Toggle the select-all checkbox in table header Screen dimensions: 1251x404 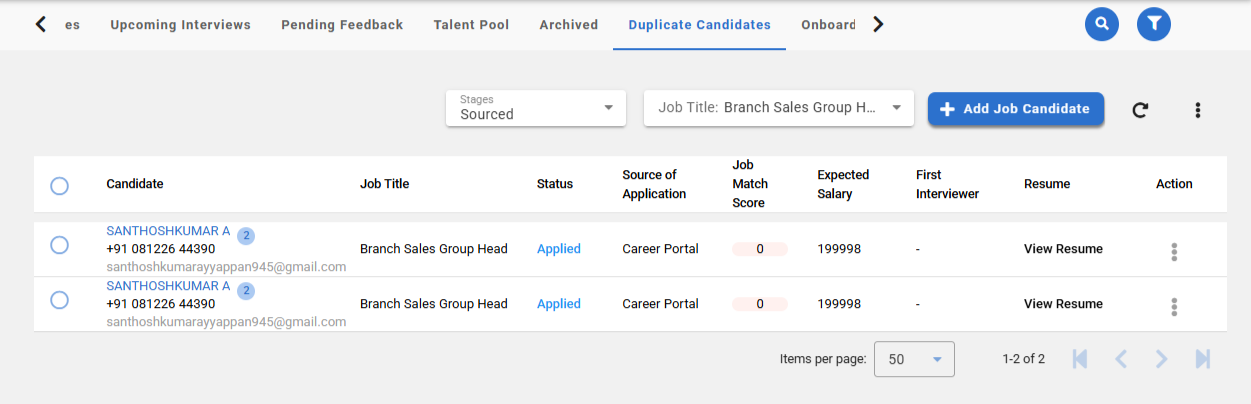click(x=59, y=185)
